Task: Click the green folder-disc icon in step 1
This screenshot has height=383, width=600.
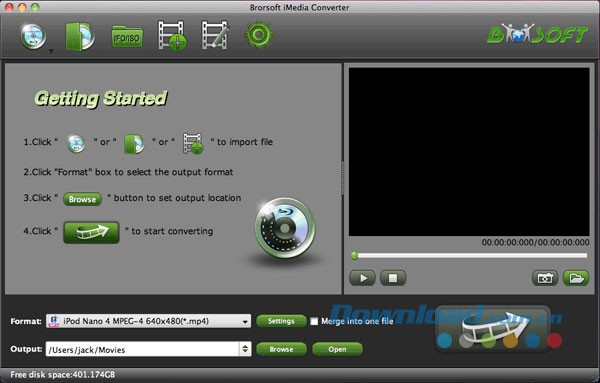Action: [134, 144]
